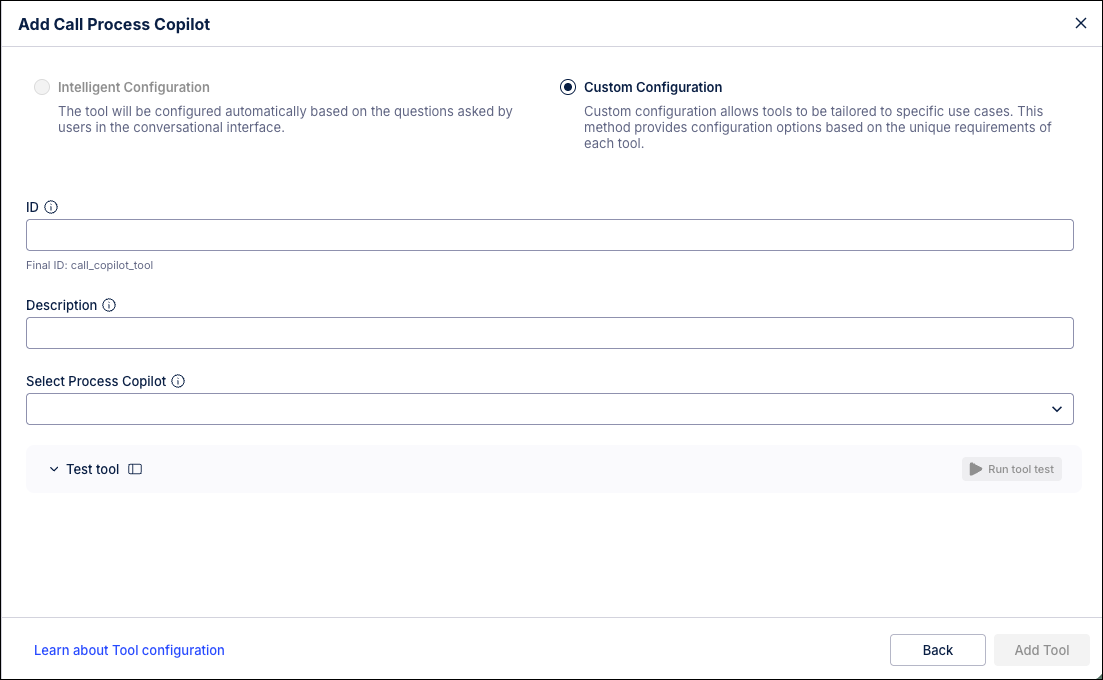Focus the Description text field
Viewport: 1103px width, 680px height.
click(x=549, y=333)
